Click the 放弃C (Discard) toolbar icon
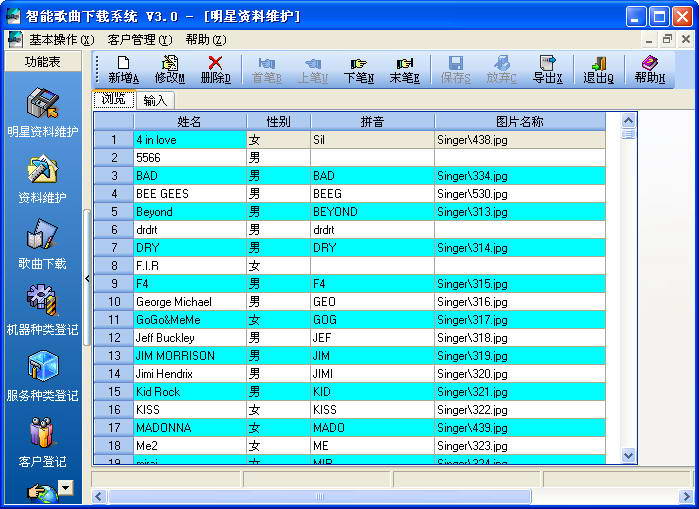Viewport: 699px width, 509px height. click(502, 63)
